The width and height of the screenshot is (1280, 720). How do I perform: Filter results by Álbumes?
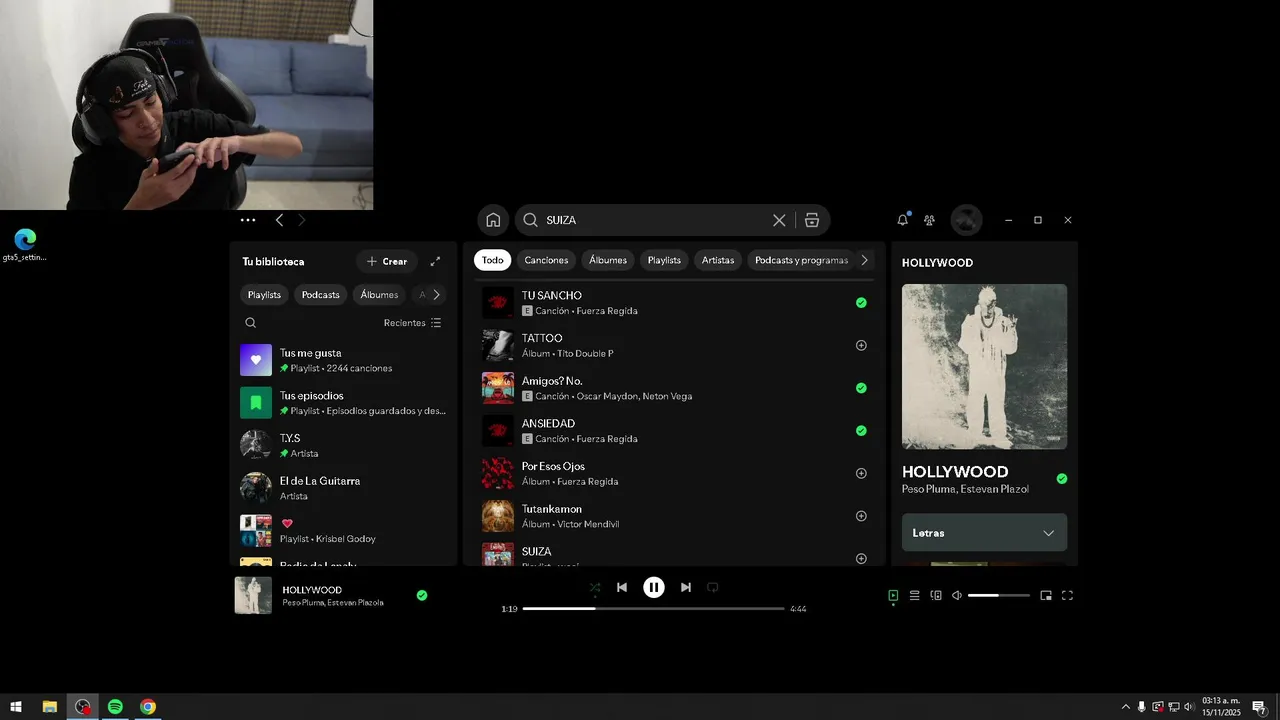click(608, 260)
